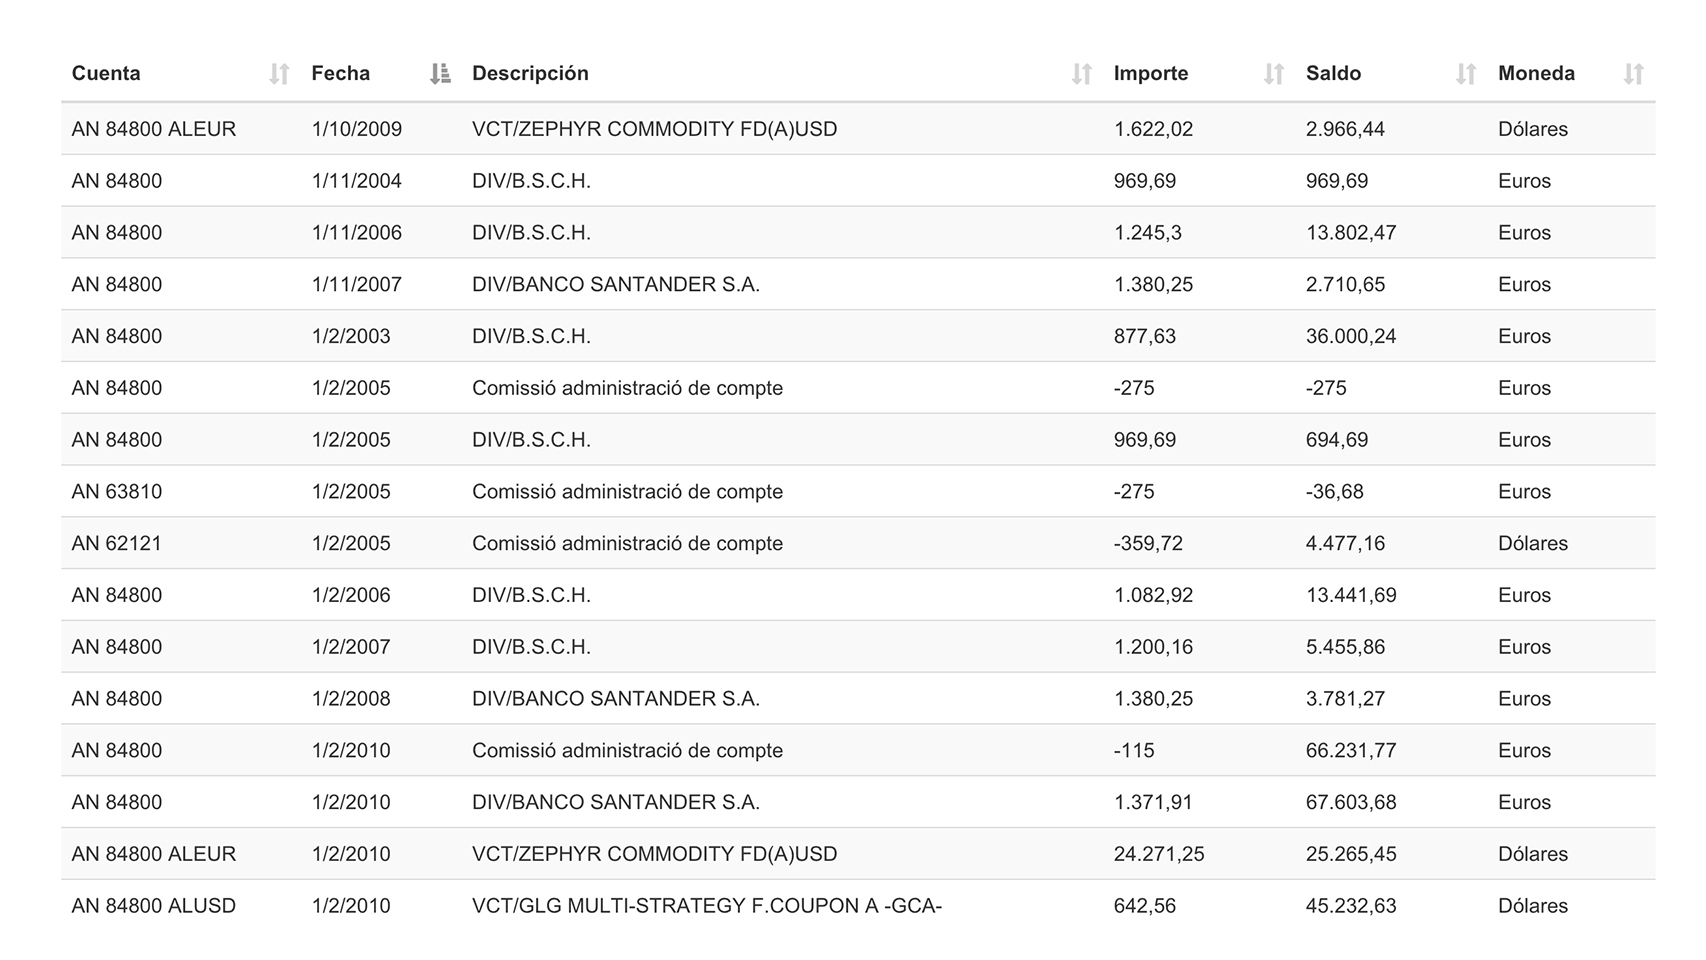Viewport: 1706px width, 960px height.
Task: Click the Moneda header label
Action: click(1536, 74)
